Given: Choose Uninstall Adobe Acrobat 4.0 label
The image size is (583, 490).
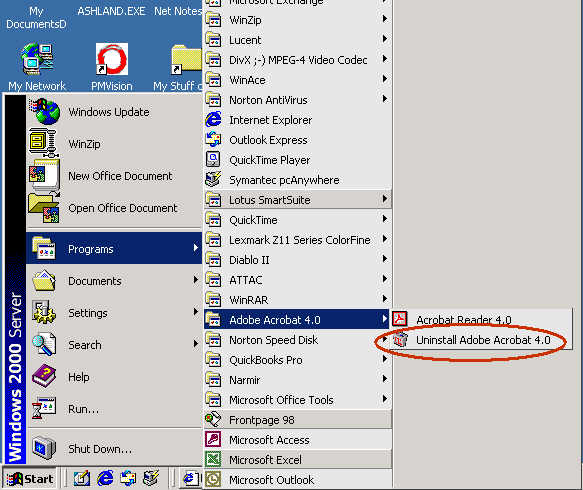Looking at the screenshot, I should click(483, 340).
